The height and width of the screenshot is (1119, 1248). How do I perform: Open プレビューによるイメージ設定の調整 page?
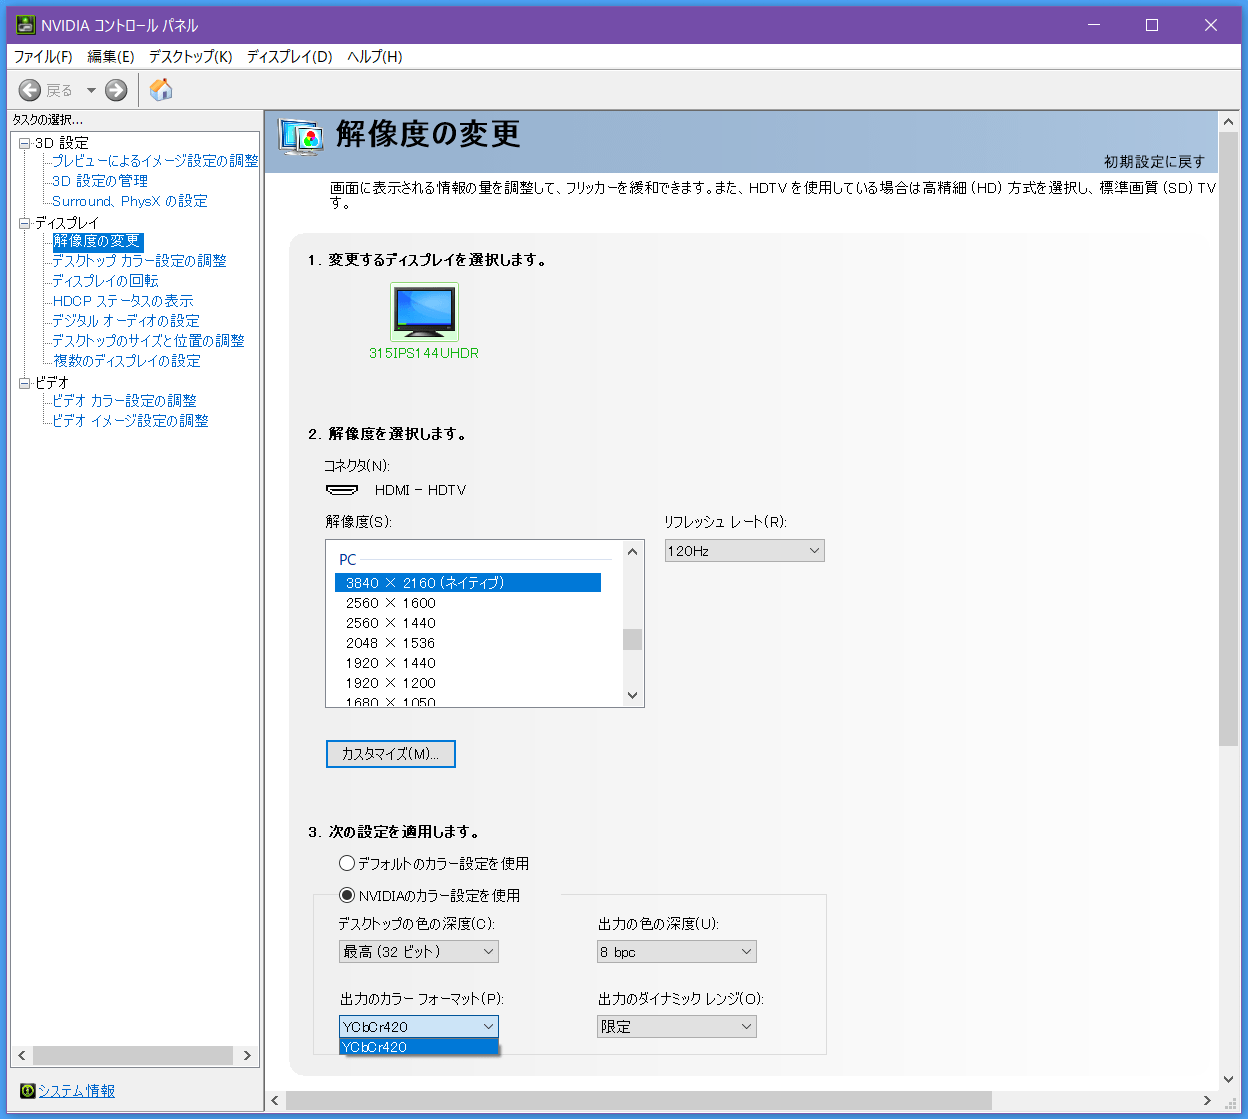tap(155, 161)
